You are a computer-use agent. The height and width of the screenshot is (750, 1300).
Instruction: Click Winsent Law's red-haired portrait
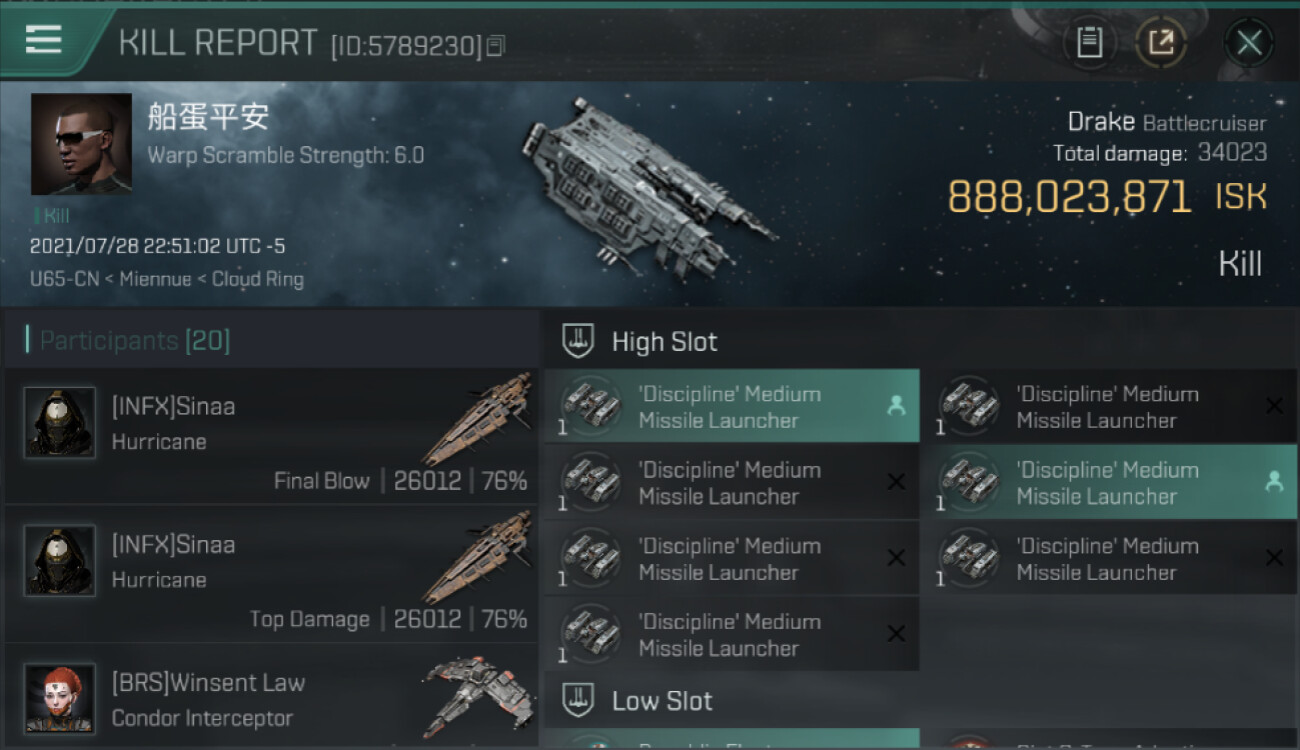coord(60,698)
